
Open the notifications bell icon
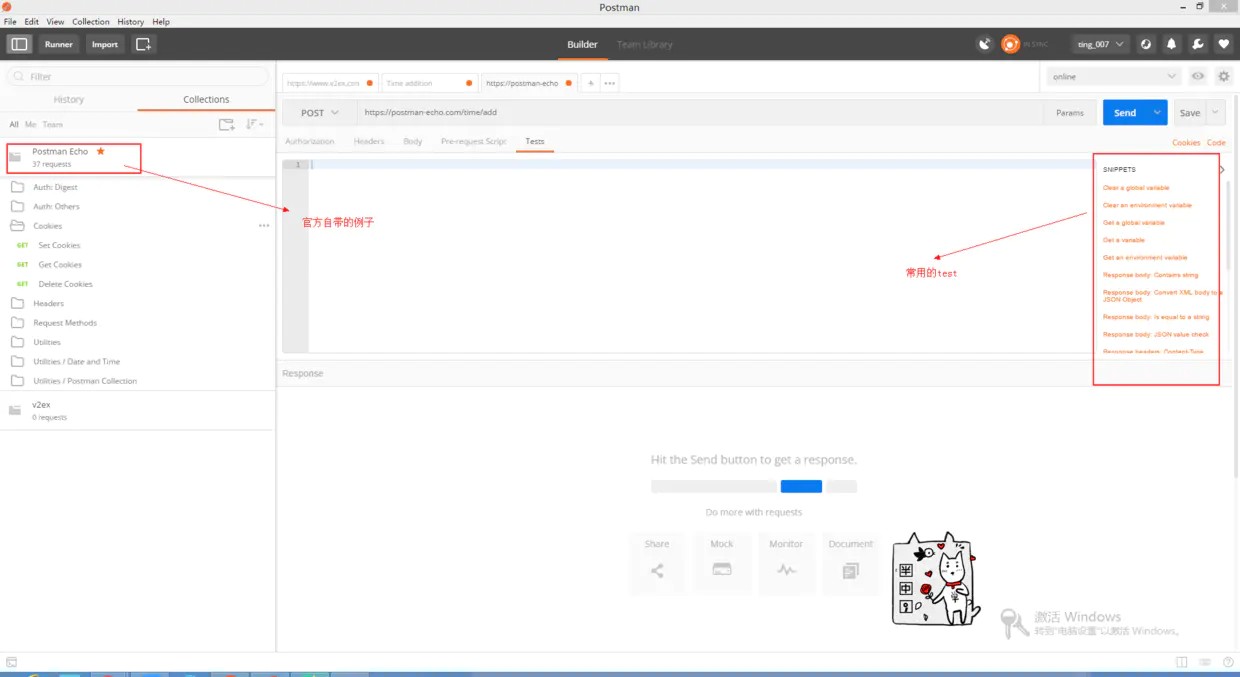(x=1171, y=44)
